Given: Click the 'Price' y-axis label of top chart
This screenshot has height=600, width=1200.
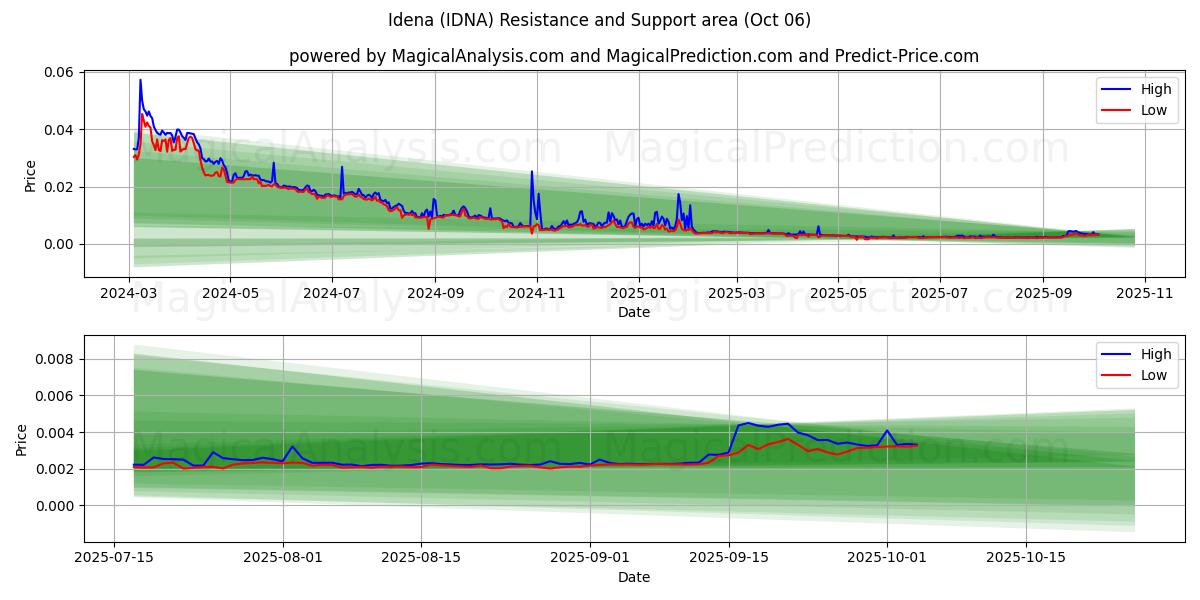Looking at the screenshot, I should 30,175.
